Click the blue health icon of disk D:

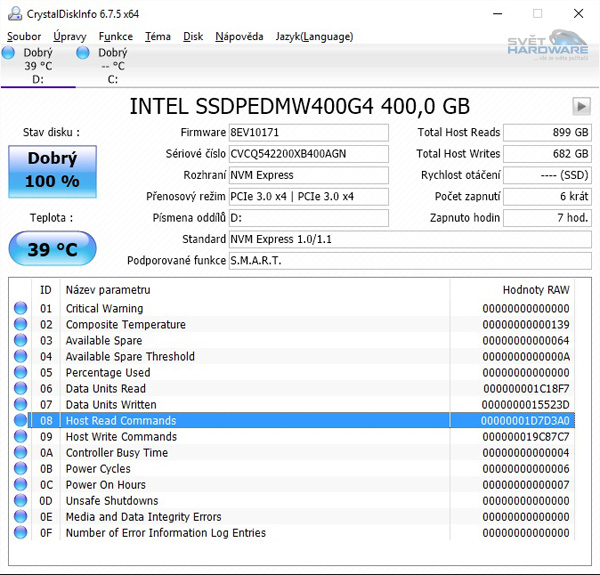[8, 53]
